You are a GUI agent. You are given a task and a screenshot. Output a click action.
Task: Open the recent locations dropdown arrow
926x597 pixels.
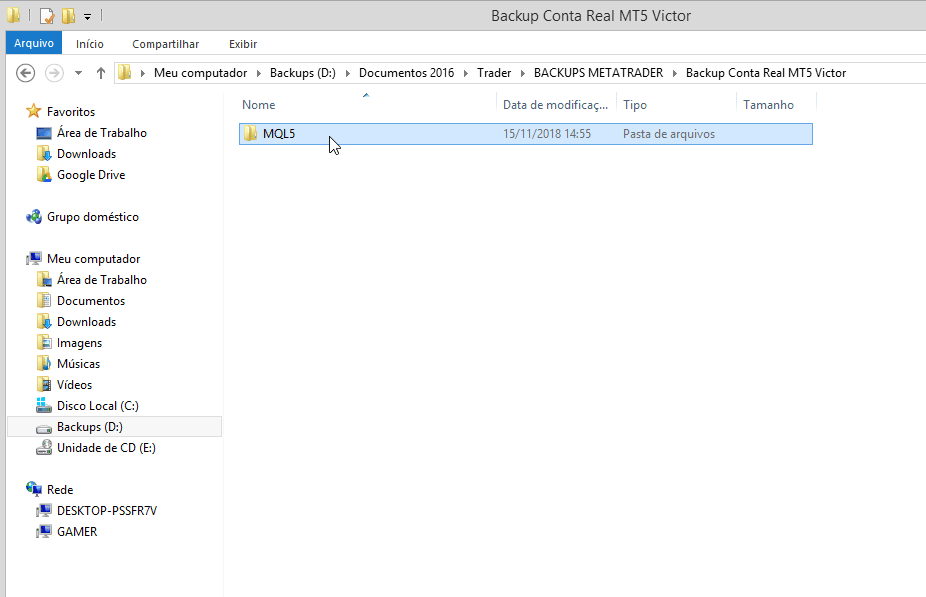pos(79,73)
